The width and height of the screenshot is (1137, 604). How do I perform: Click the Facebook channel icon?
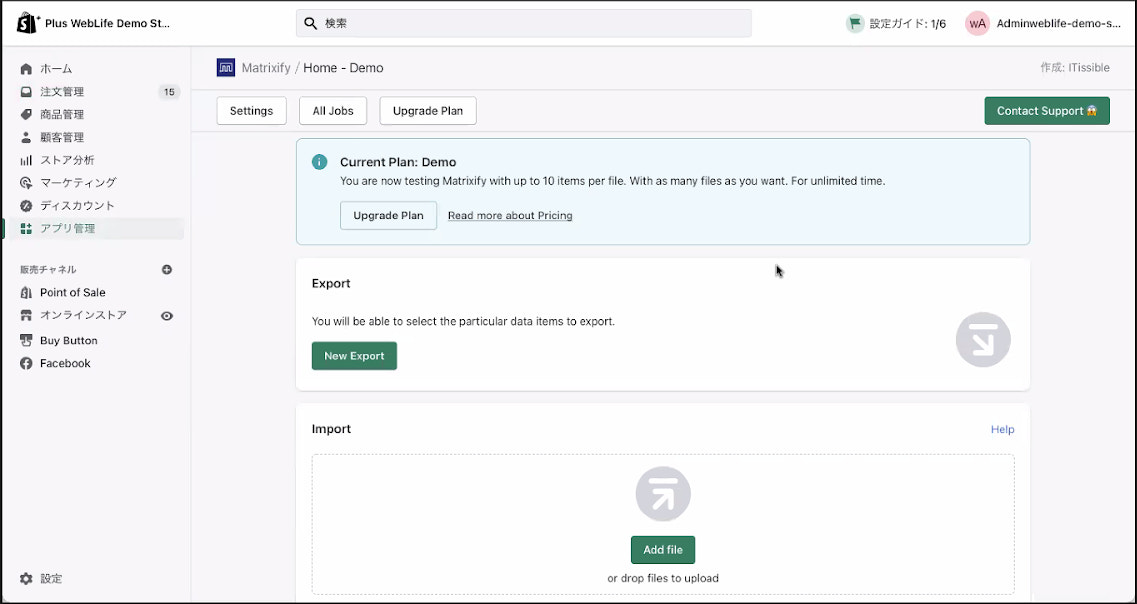(x=26, y=364)
